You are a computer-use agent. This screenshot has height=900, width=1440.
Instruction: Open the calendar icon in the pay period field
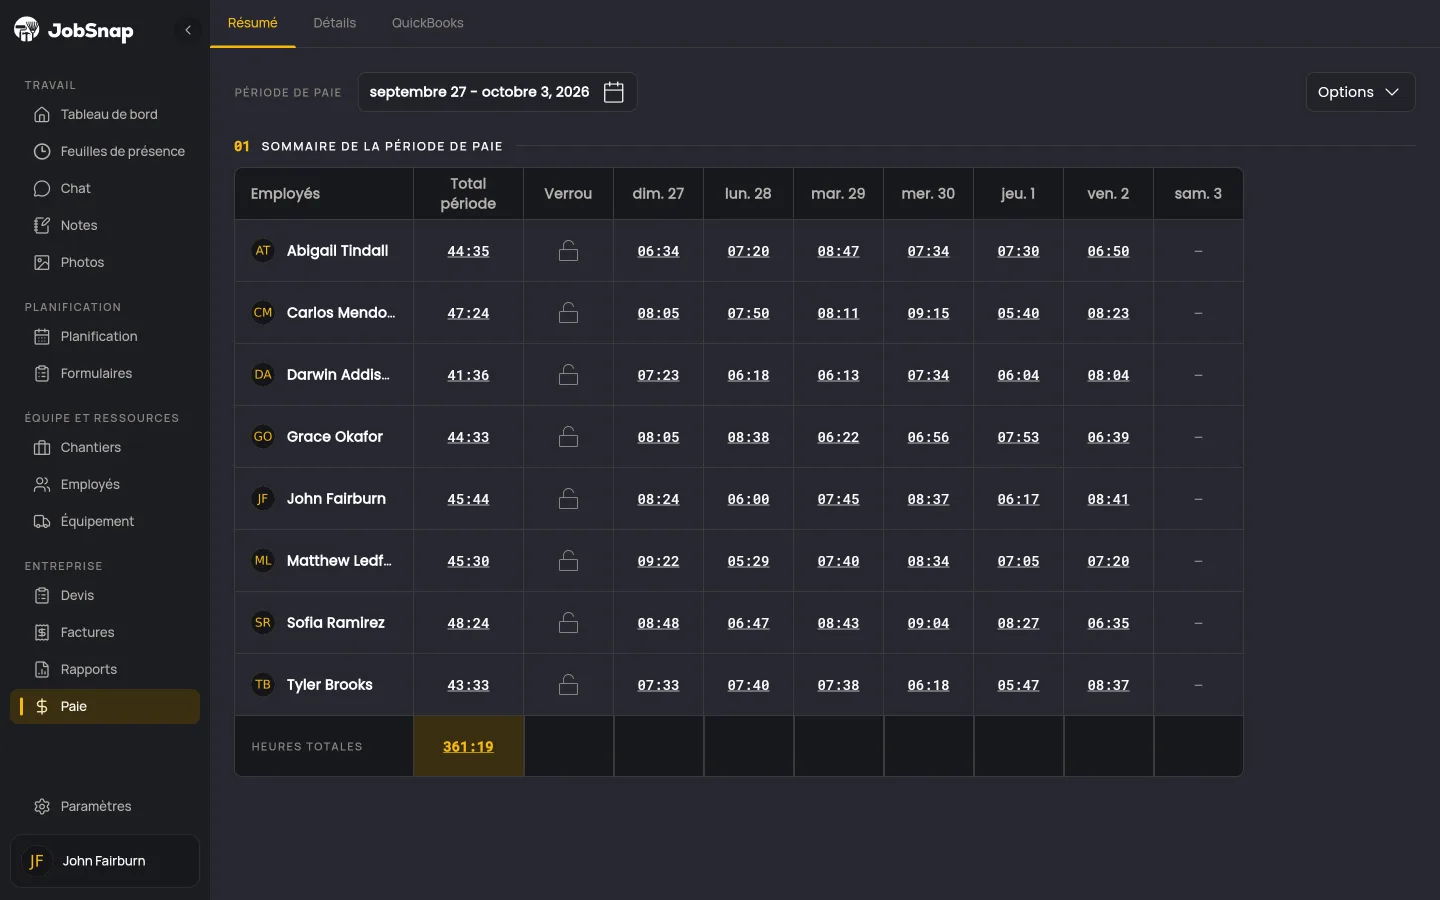(x=614, y=92)
